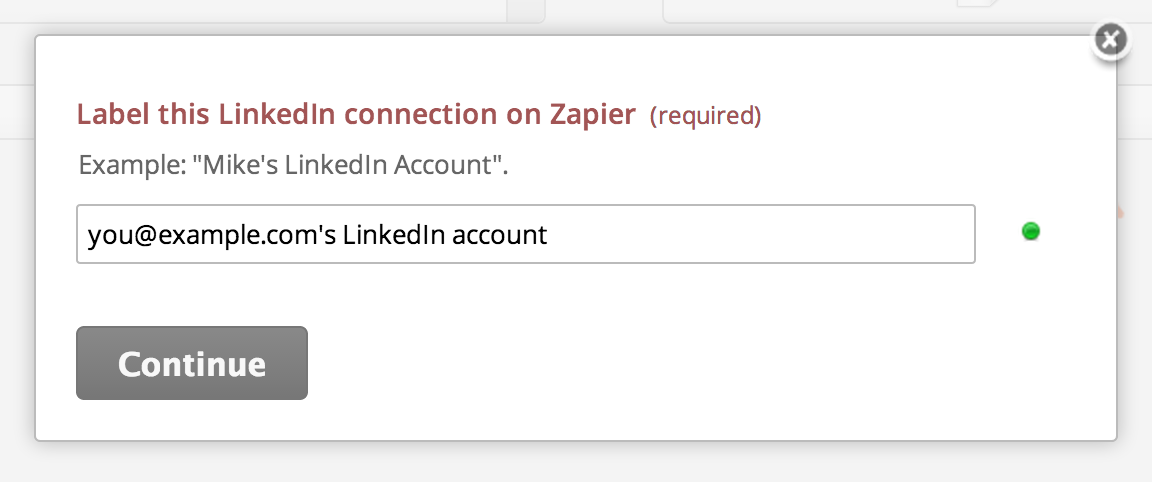Click the word 'Label' in the title
This screenshot has height=482, width=1152.
tap(110, 115)
